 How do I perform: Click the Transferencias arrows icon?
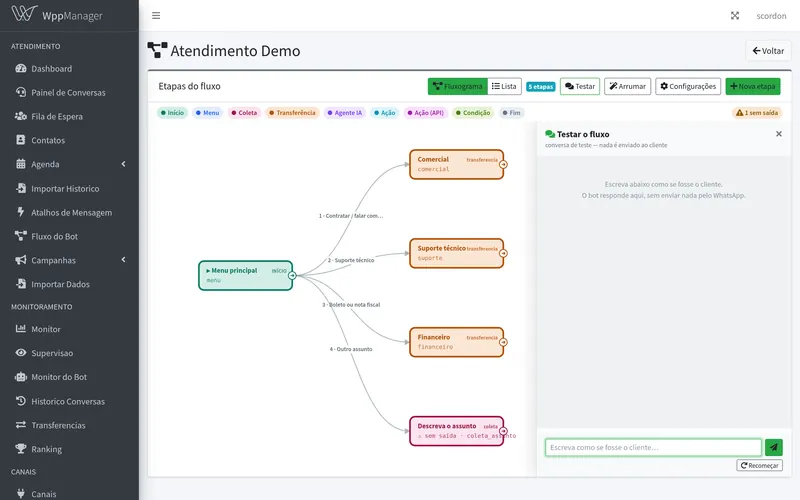(20, 424)
